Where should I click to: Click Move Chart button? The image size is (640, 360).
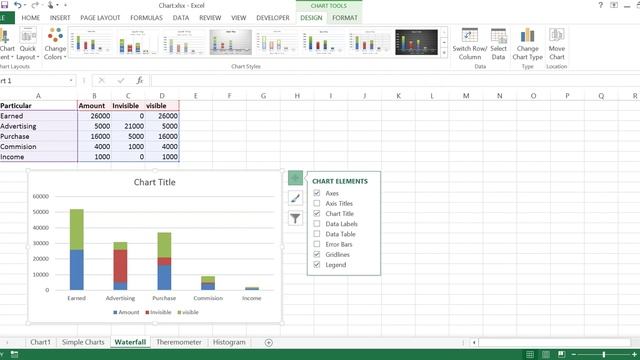(x=557, y=44)
